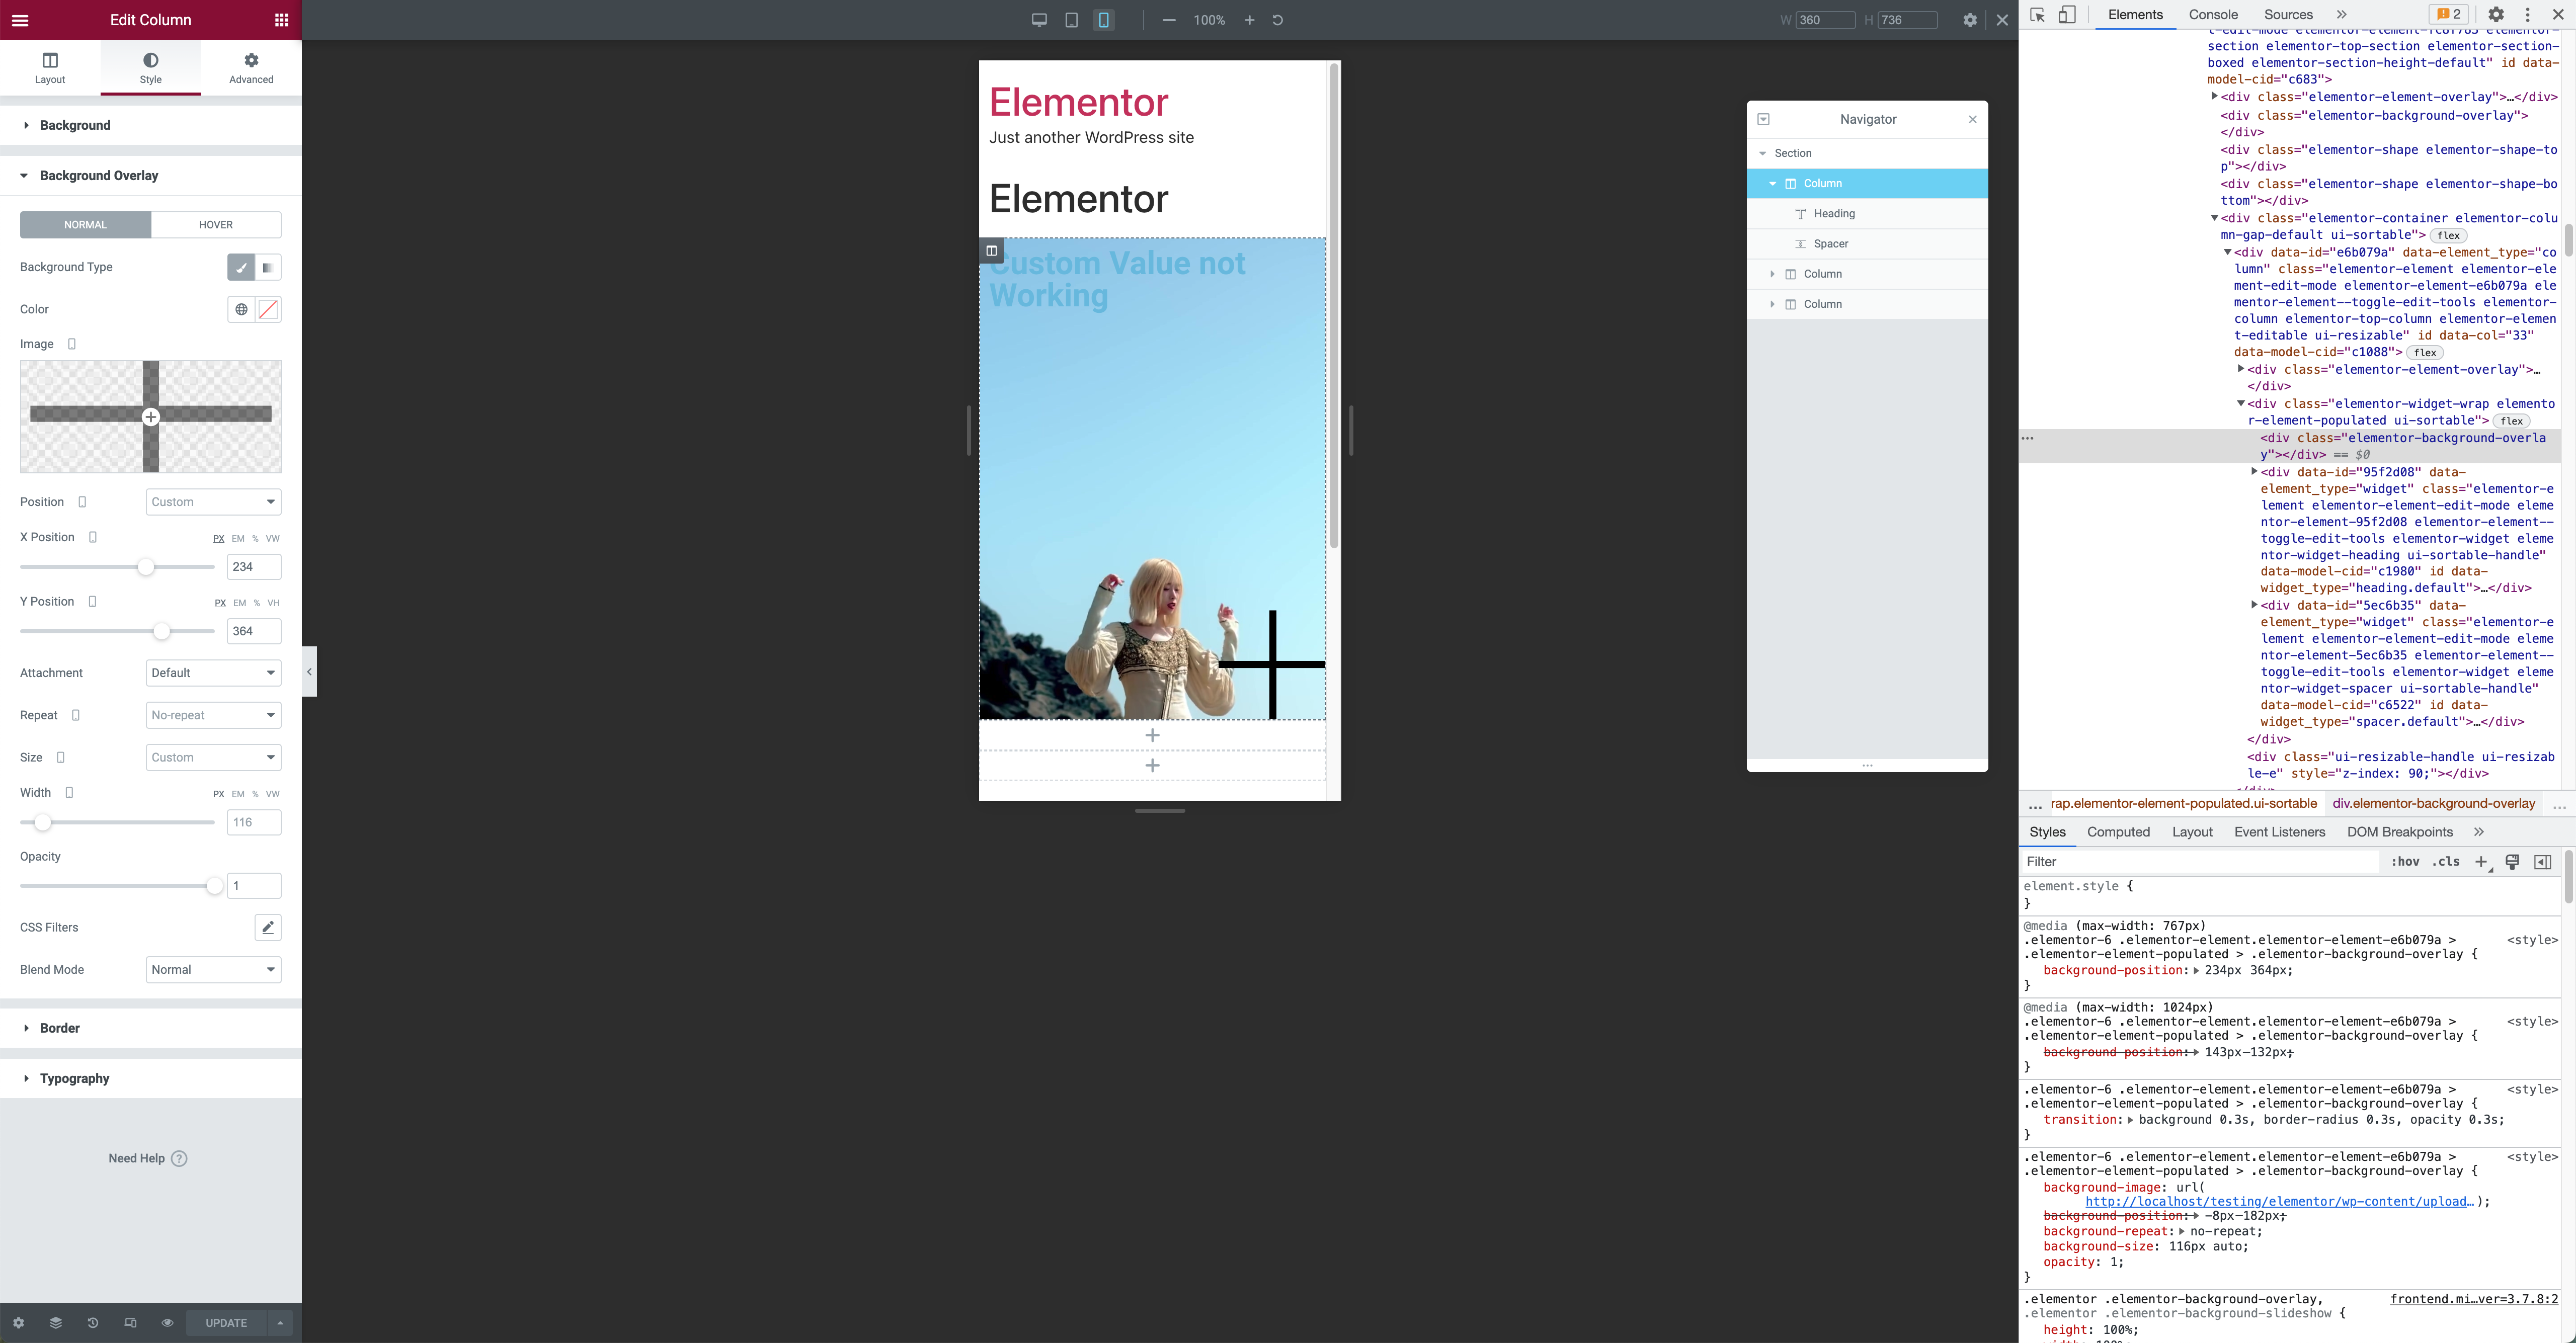The image size is (2576, 1343).
Task: Click column edit handle in preview
Action: click(991, 251)
